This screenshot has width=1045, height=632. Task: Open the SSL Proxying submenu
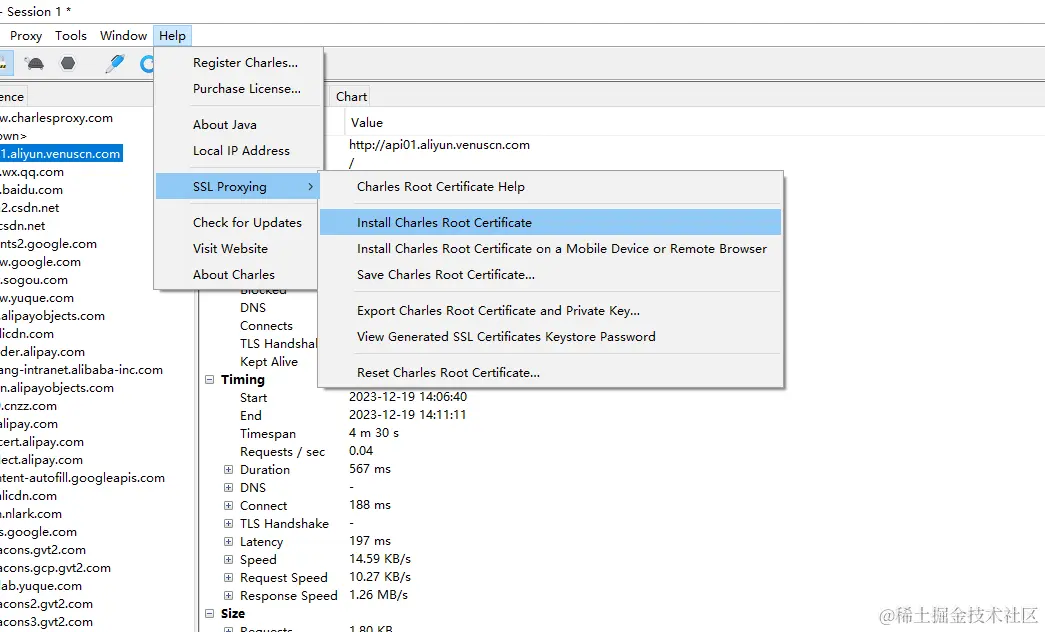click(x=238, y=187)
